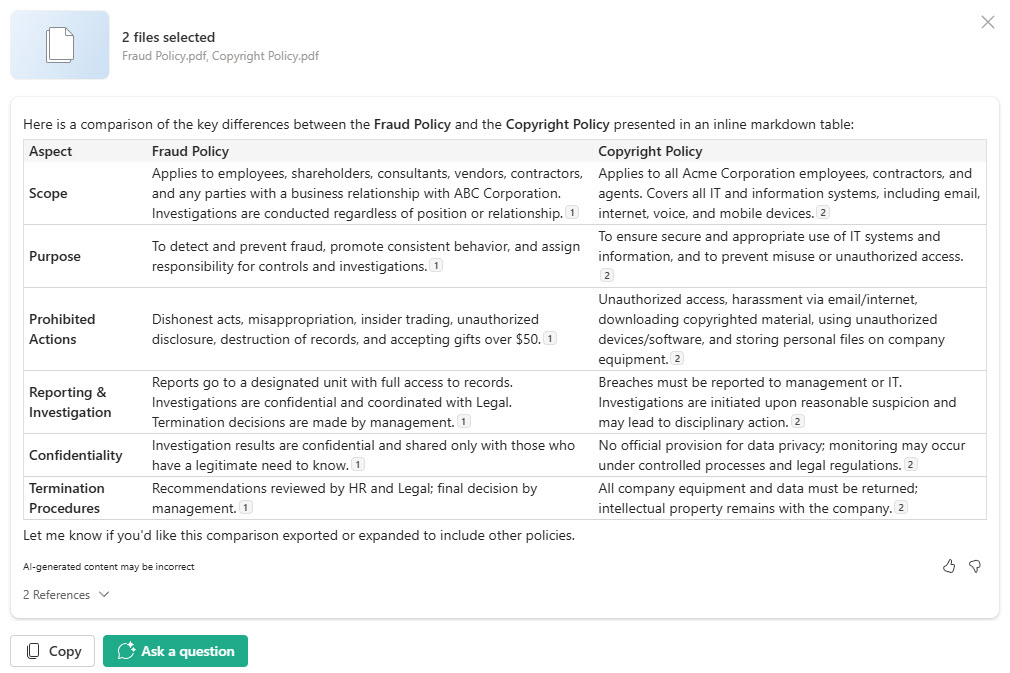Viewport: 1010px width, 673px height.
Task: Open citation 1 in Fraud Confidentiality row
Action: click(x=358, y=465)
